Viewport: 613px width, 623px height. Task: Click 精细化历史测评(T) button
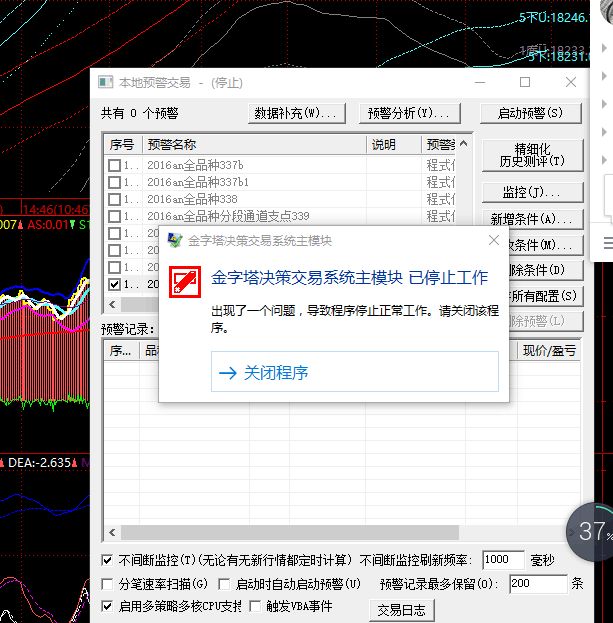pyautogui.click(x=531, y=154)
